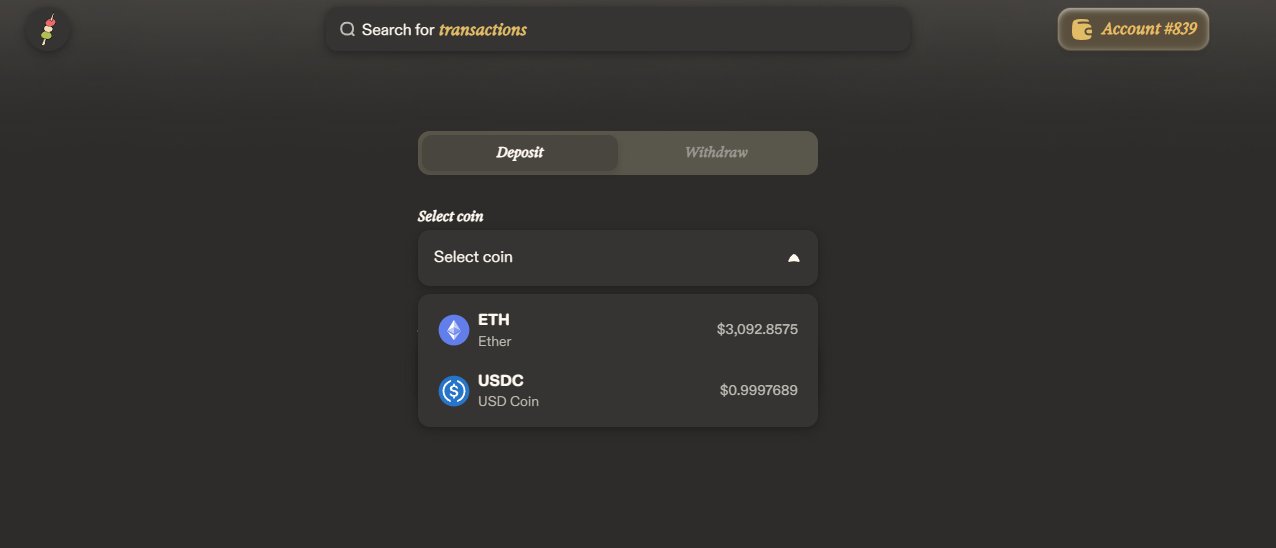Click the italic 'Select coin' field label
Viewport: 1276px width, 548px height.
(451, 216)
